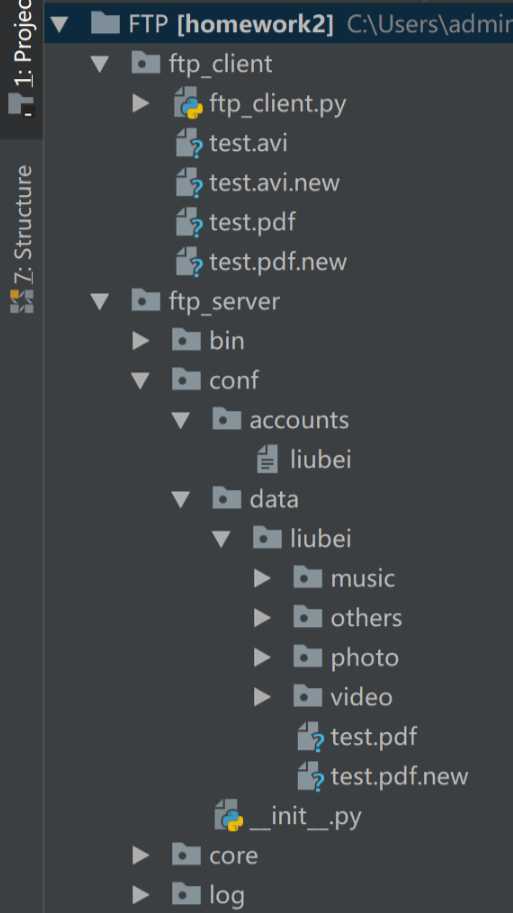Click the music folder icon
The width and height of the screenshot is (513, 913).
coord(307,578)
